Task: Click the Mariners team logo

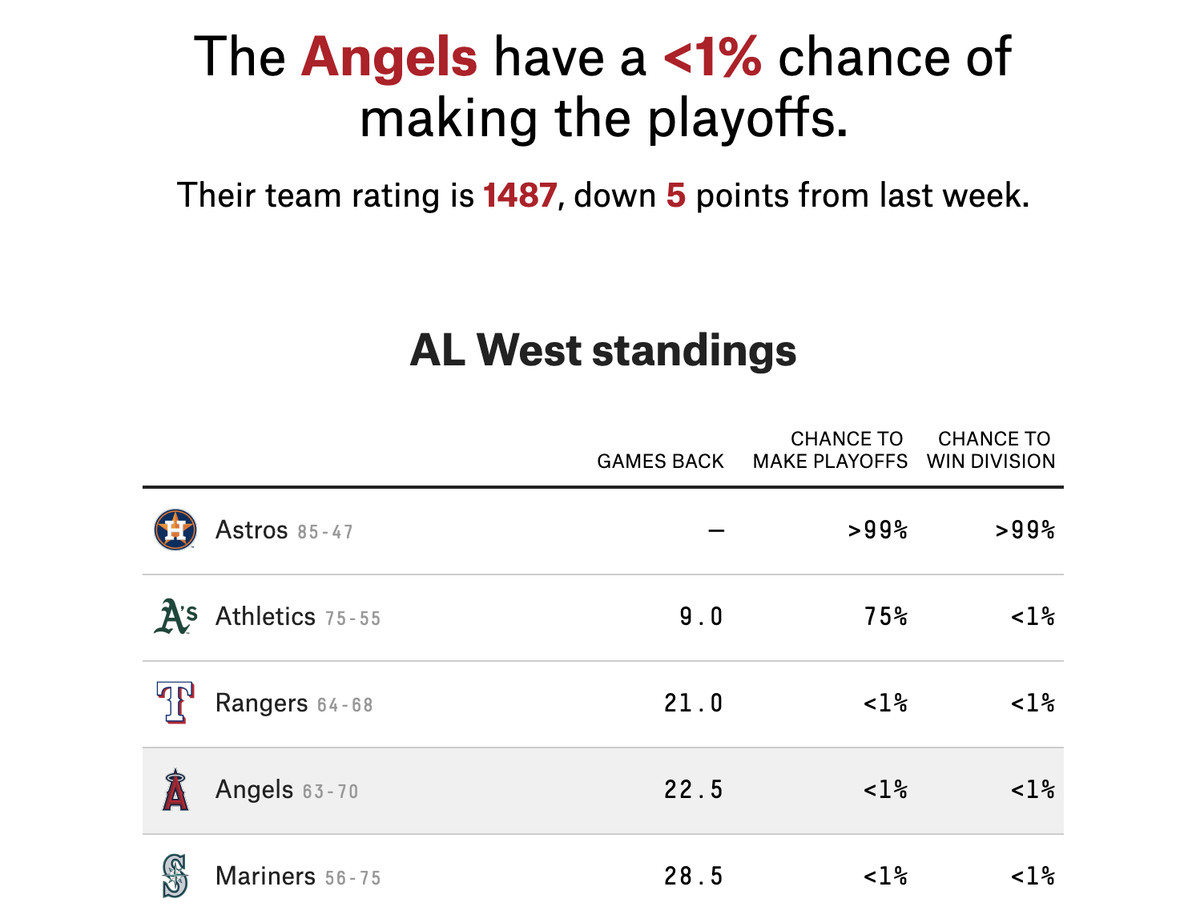Action: coord(175,877)
